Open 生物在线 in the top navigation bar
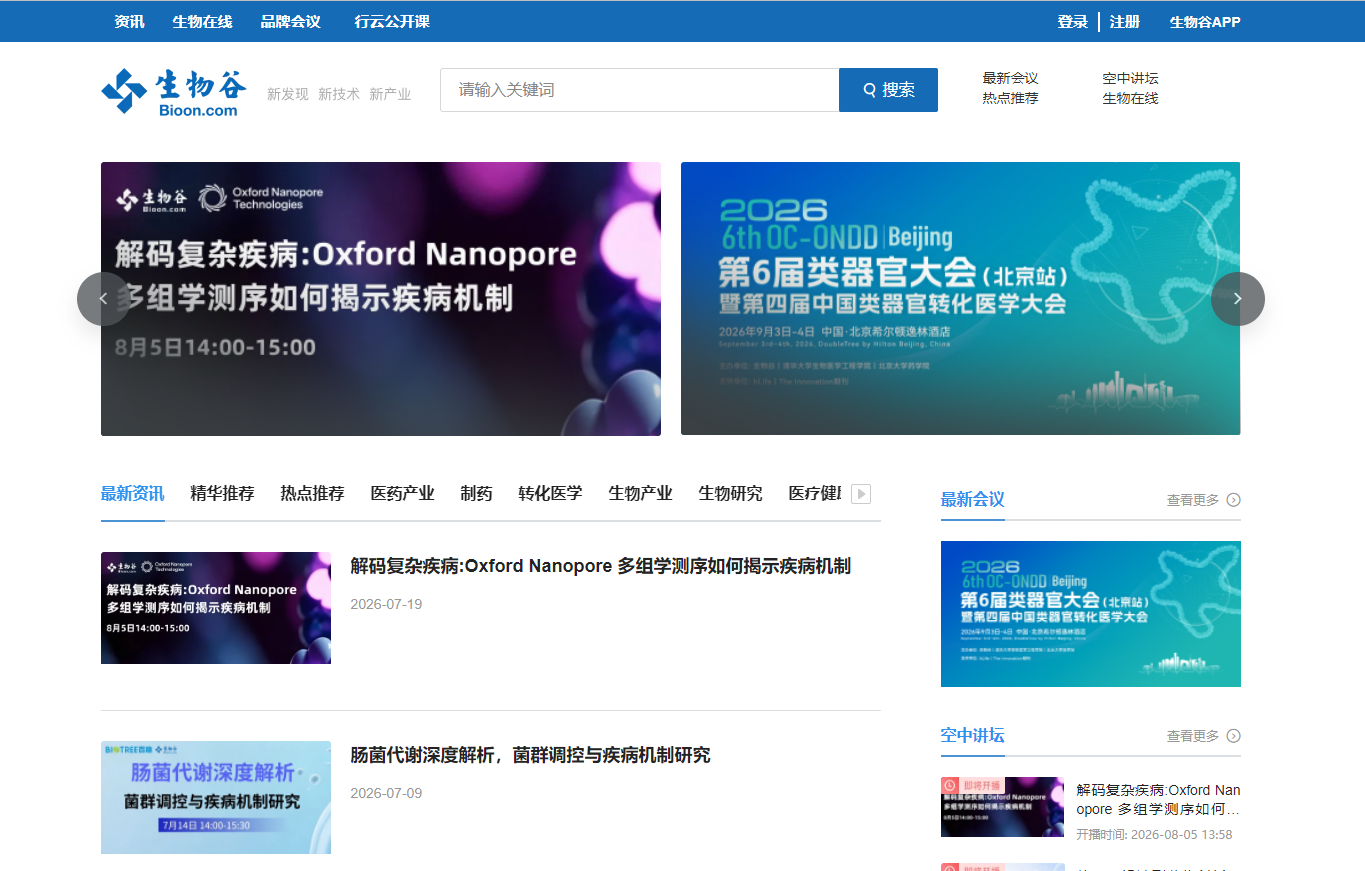The width and height of the screenshot is (1365, 871). pyautogui.click(x=202, y=21)
